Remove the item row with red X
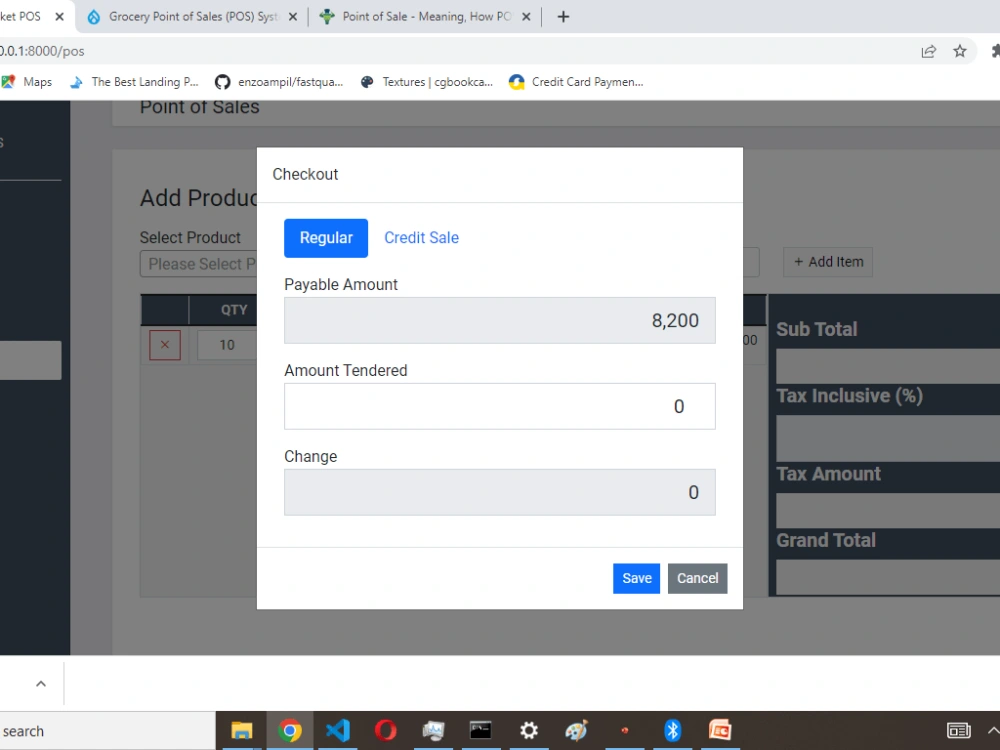Screen dimensions: 1000x750 pos(165,345)
